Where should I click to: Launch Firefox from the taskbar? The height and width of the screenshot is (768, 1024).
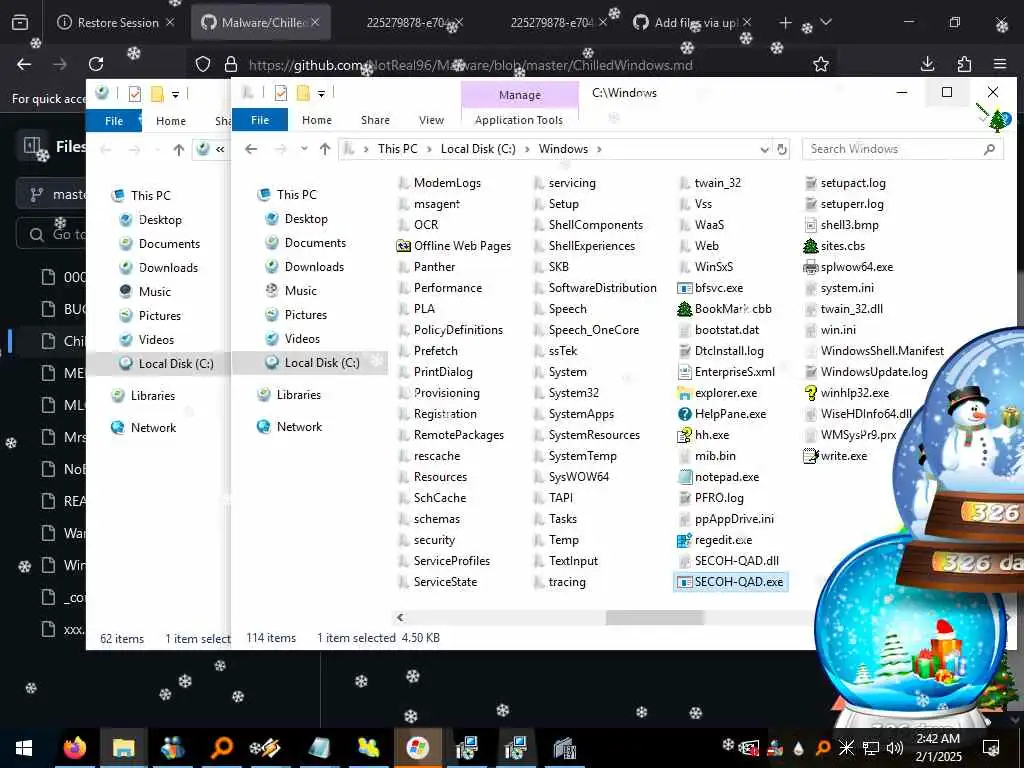pos(74,748)
